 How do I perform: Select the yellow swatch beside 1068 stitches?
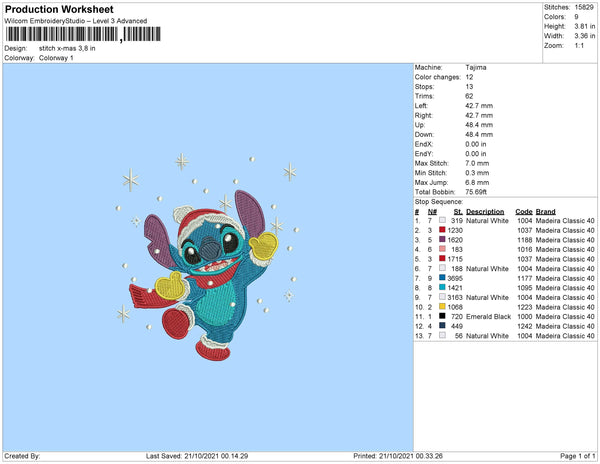(x=442, y=306)
